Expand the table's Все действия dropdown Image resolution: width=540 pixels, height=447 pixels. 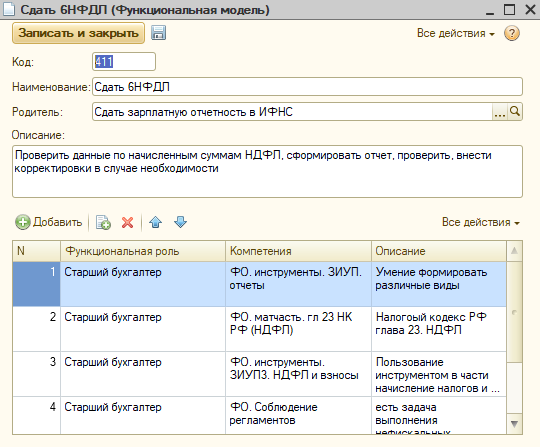(481, 222)
